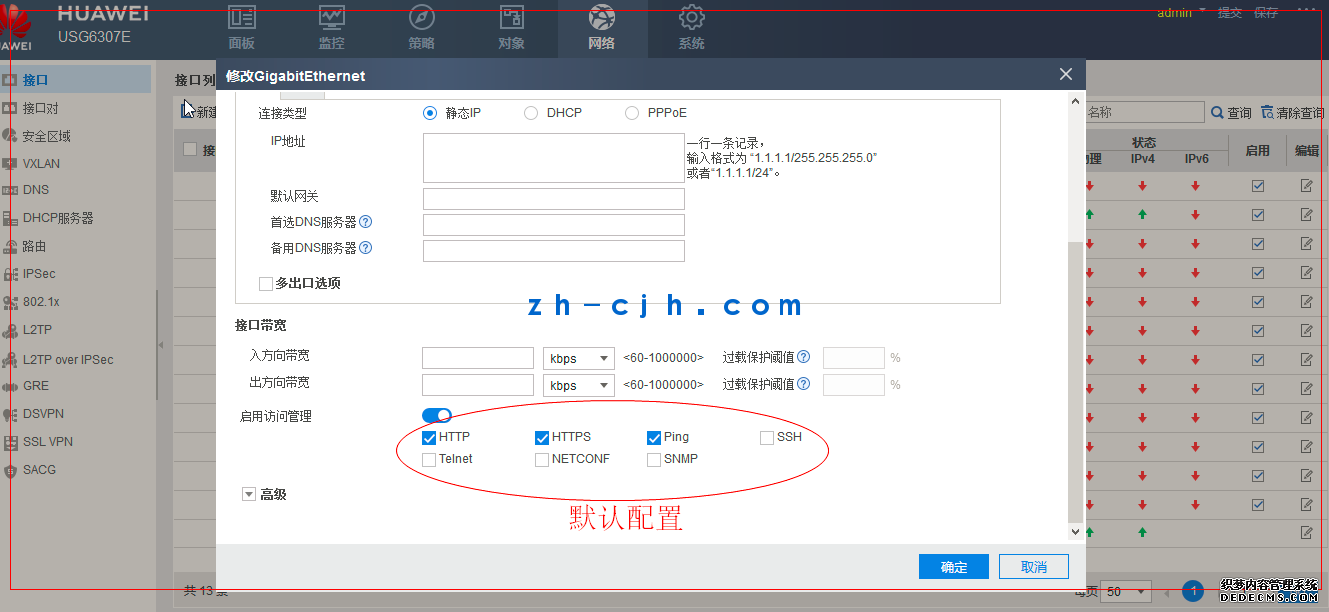
Task: Open the 系统 system gear icon
Action: click(691, 18)
